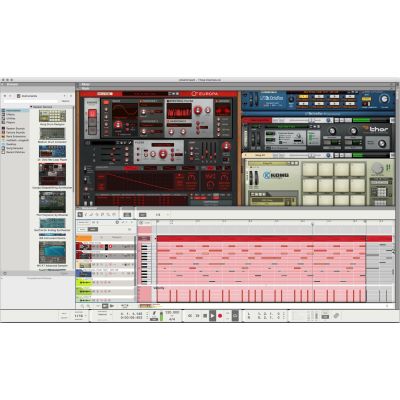Select Effects in Browser locations list
This screenshot has width=400, height=400.
(x=11, y=114)
